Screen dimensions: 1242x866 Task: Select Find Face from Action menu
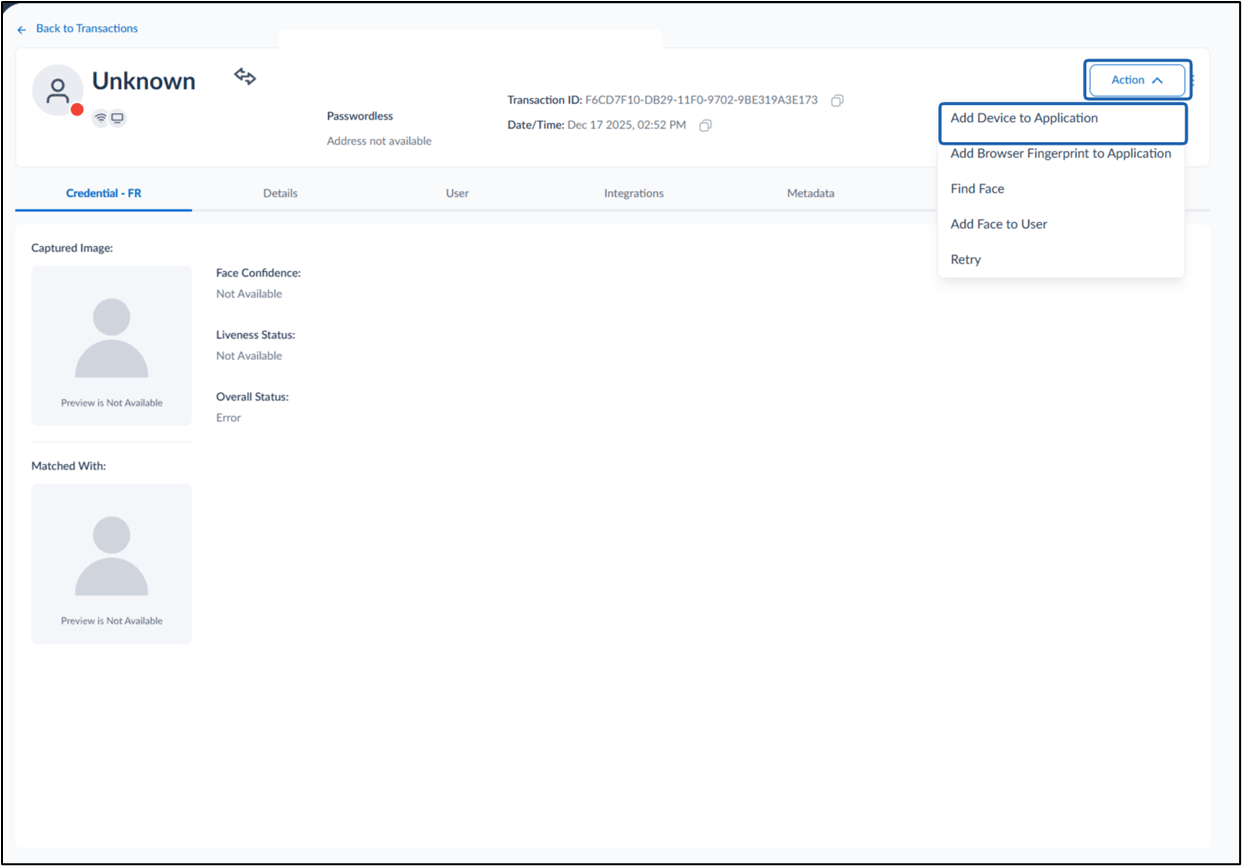(x=1061, y=189)
